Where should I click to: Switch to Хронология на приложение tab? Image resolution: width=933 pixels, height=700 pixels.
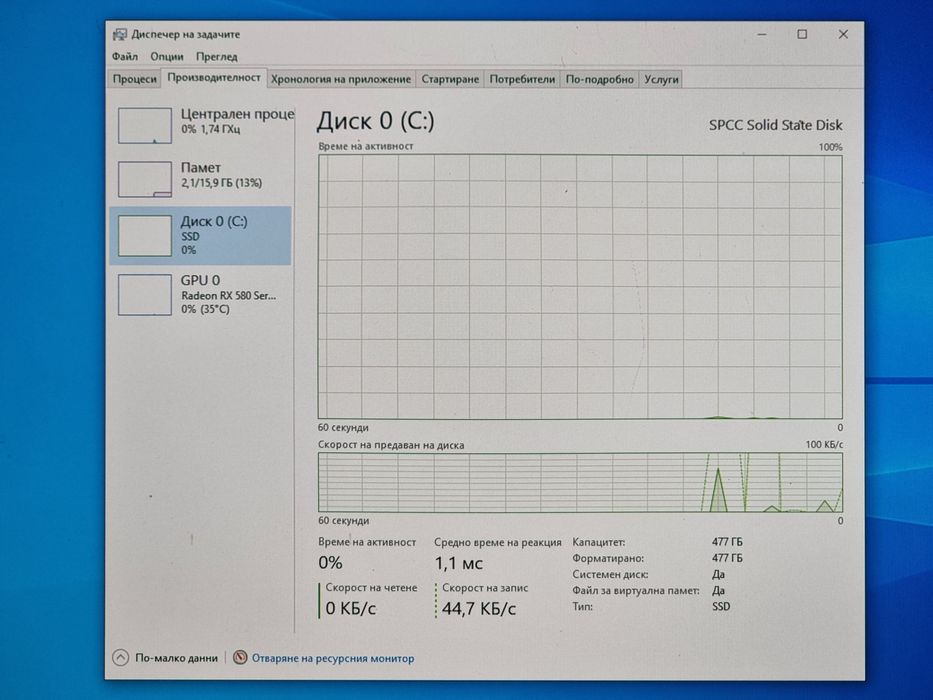341,79
